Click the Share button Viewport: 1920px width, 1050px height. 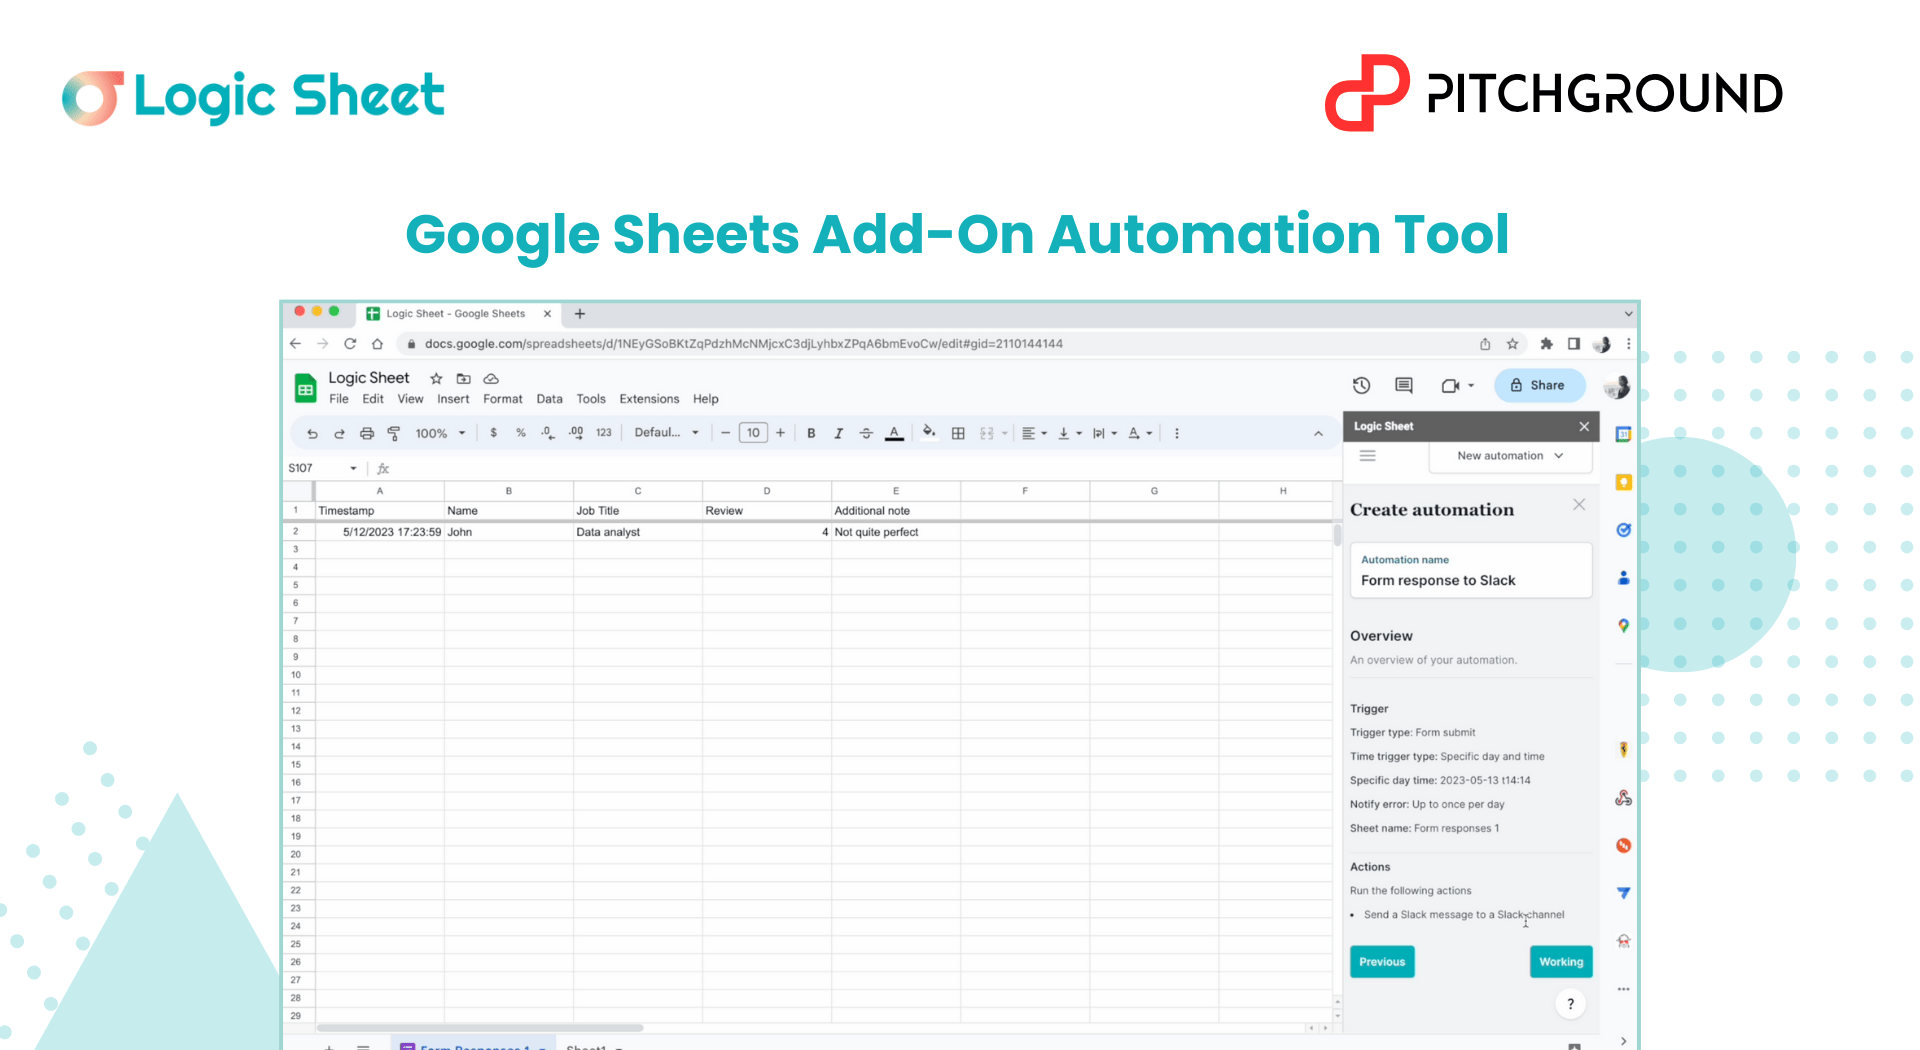(x=1539, y=385)
